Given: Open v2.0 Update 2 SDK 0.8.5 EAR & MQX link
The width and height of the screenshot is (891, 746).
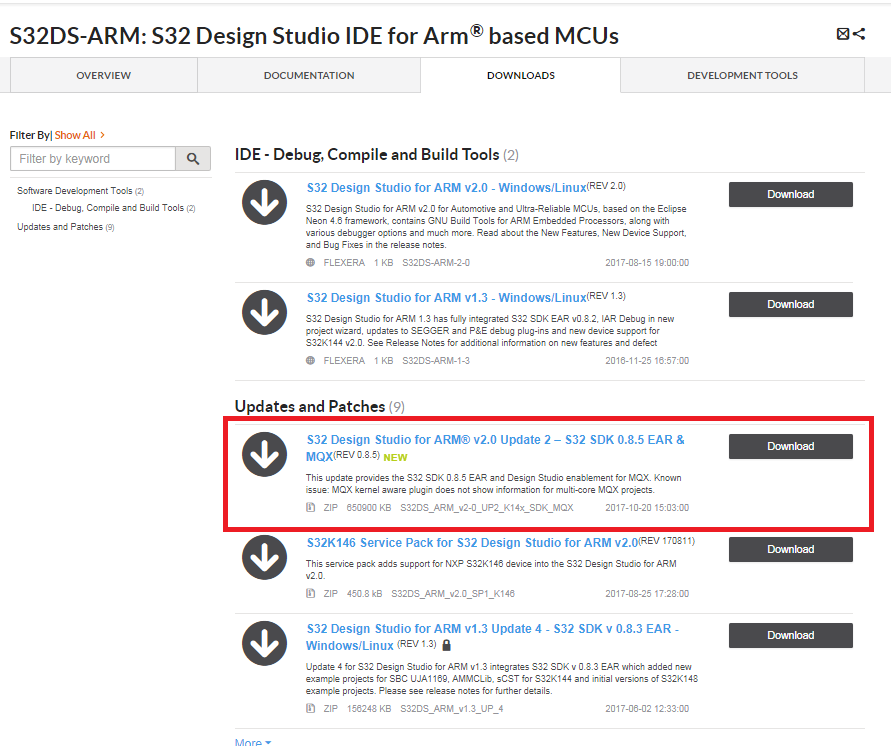Looking at the screenshot, I should point(495,448).
